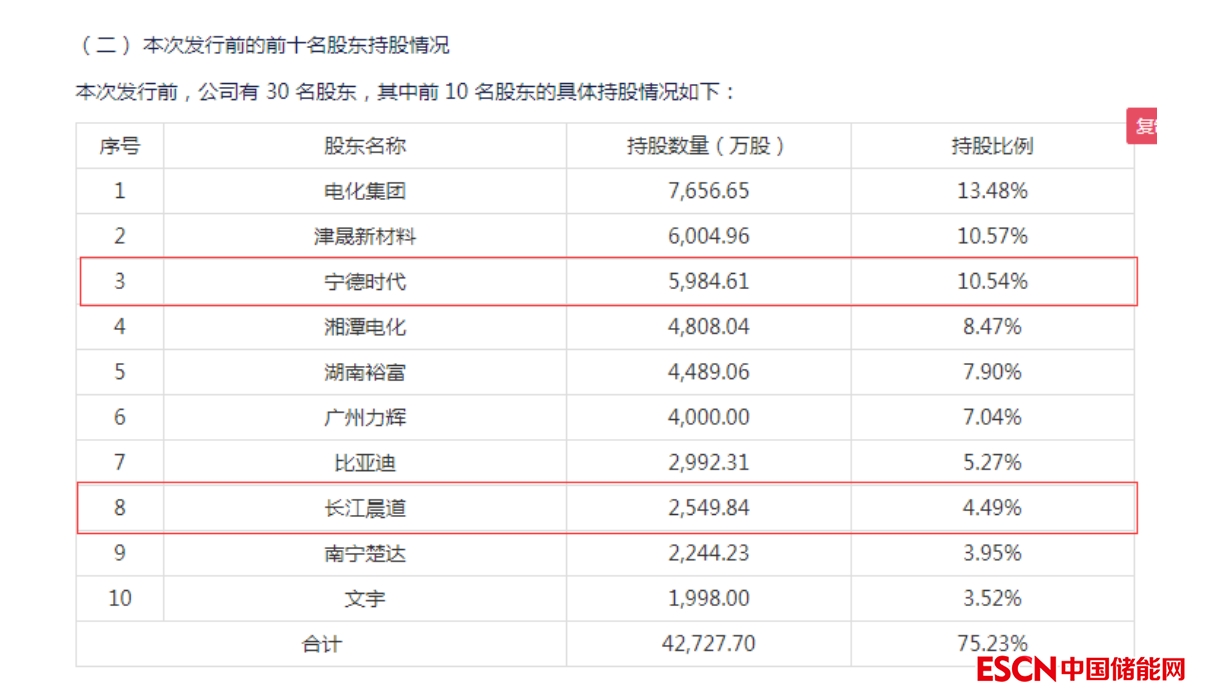The image size is (1211, 698).
Task: Click the 广州力辉 name cell
Action: (365, 417)
